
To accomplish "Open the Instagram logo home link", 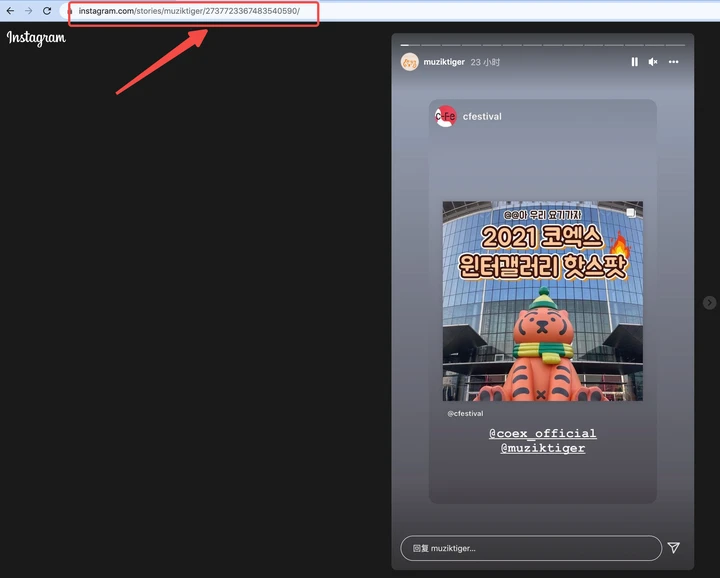I will 36,38.
